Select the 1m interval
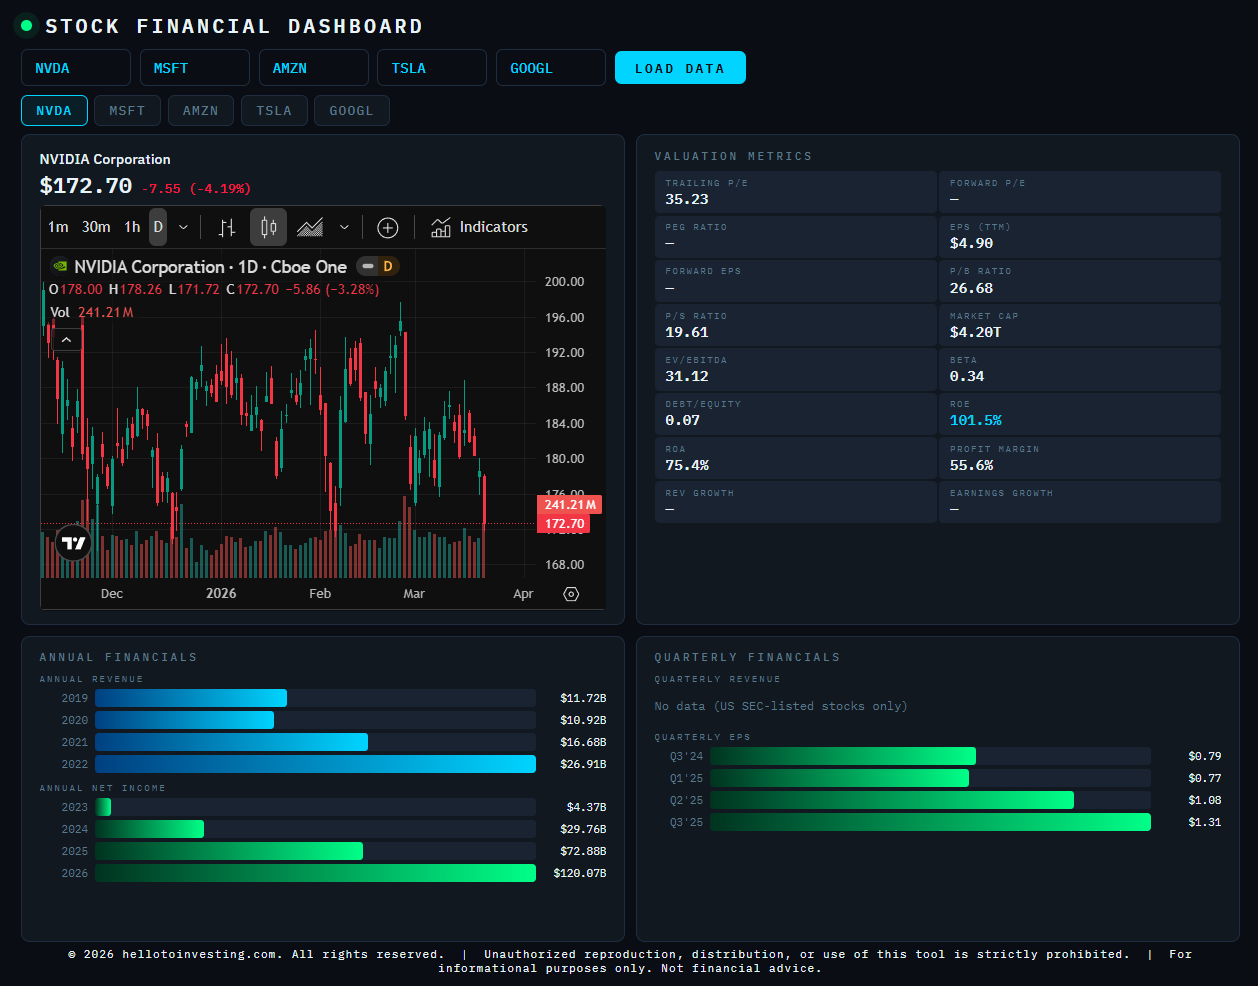The width and height of the screenshot is (1258, 986). point(58,227)
